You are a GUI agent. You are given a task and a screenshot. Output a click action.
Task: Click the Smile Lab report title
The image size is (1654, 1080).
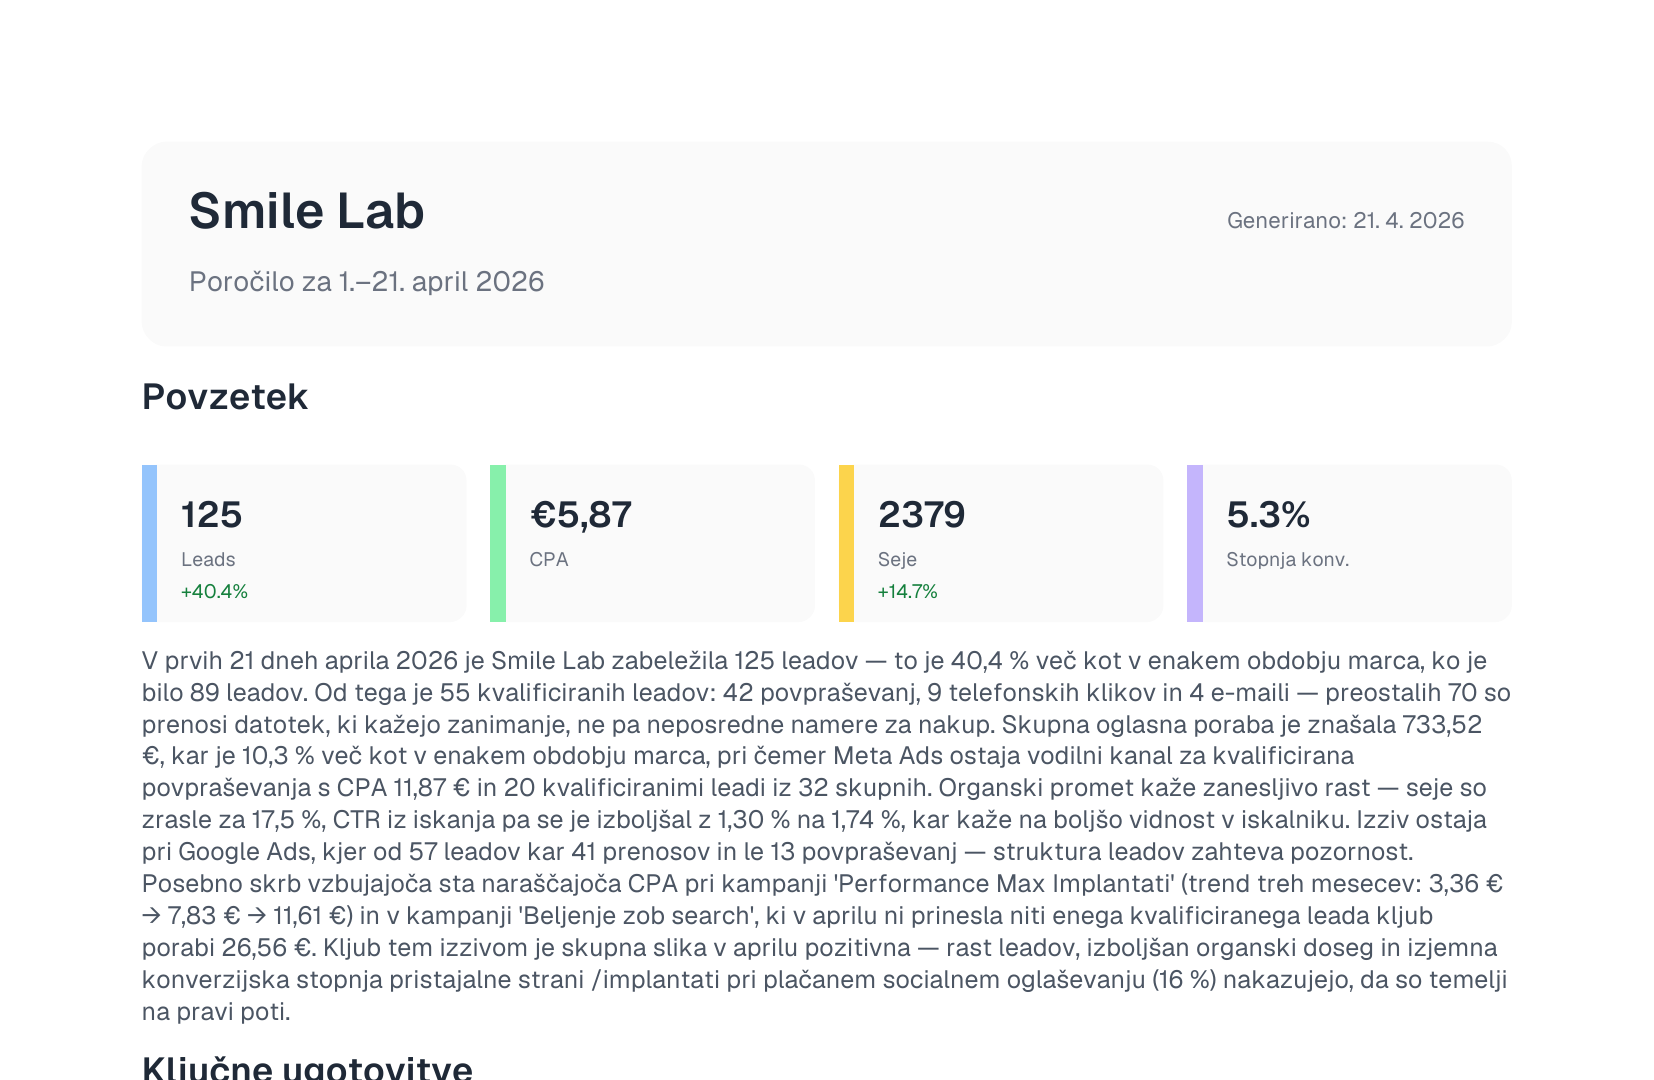point(307,211)
